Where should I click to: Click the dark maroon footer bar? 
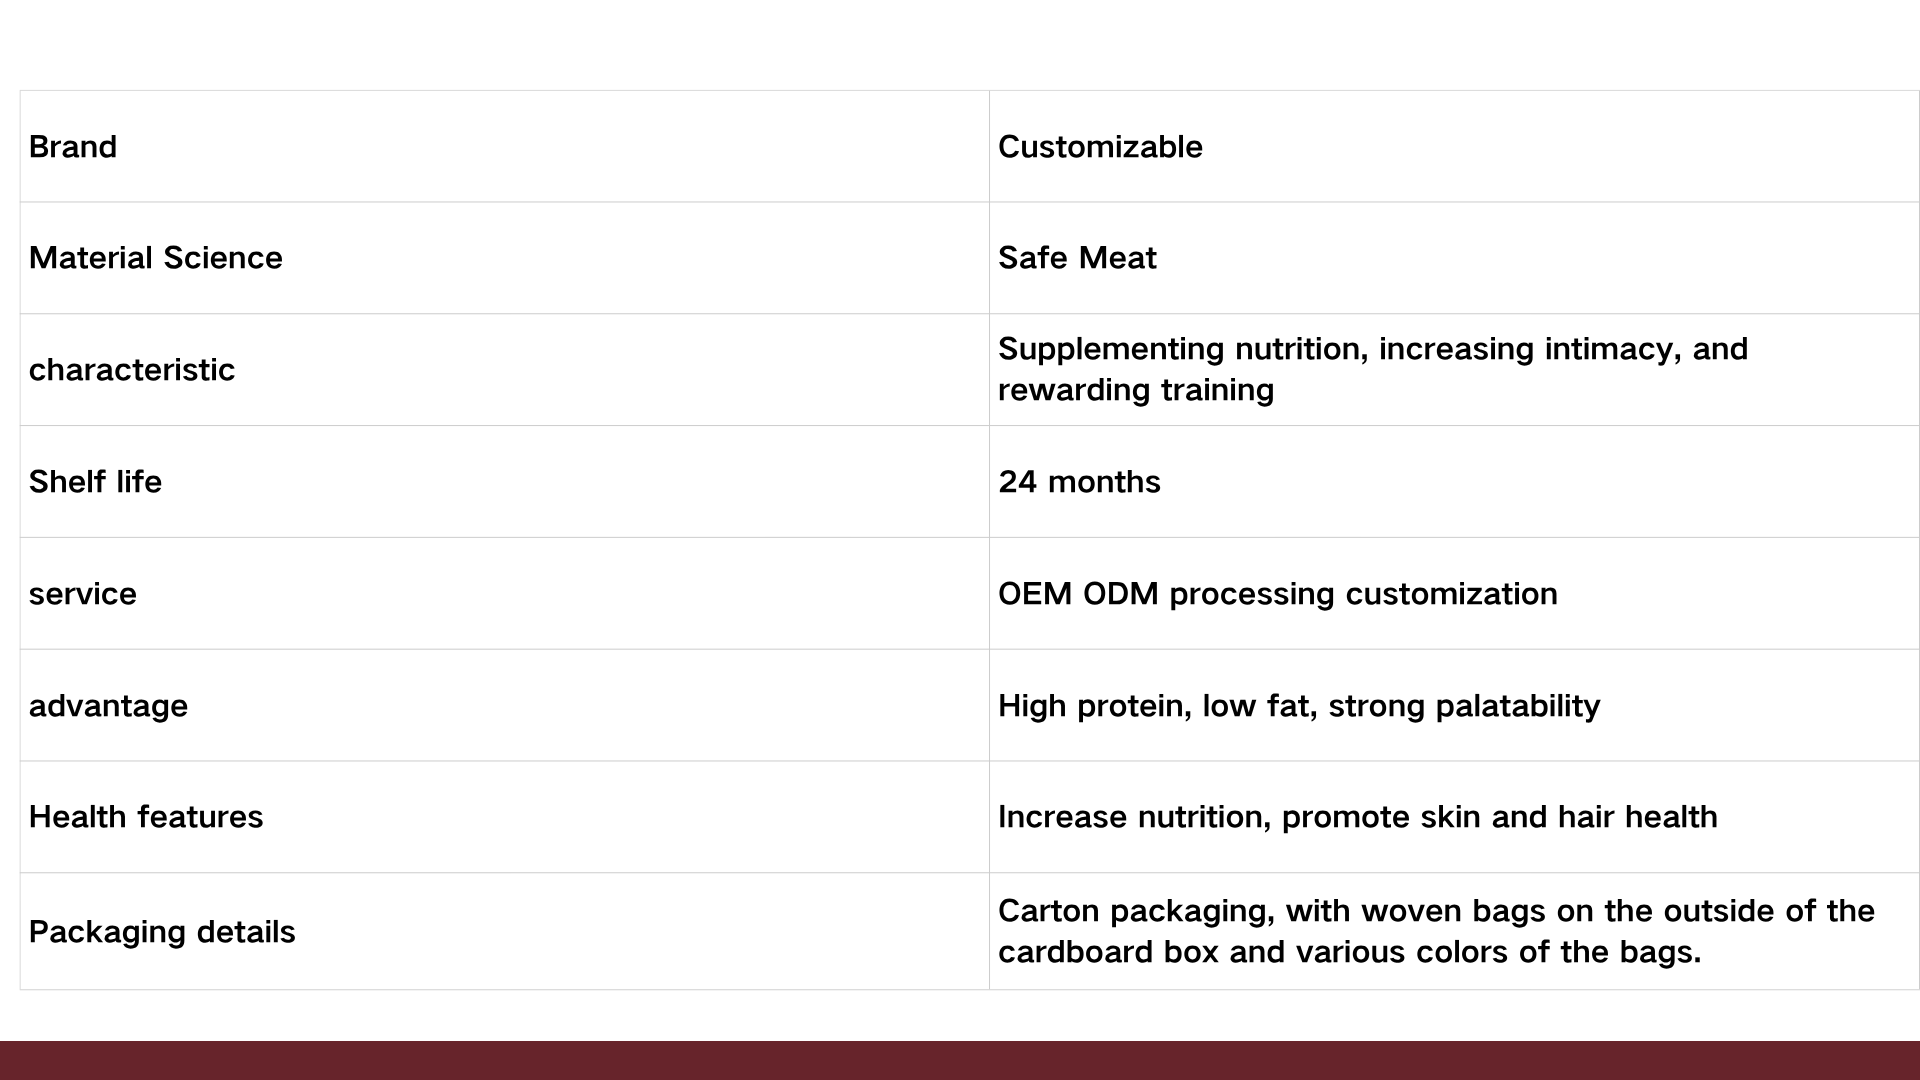click(x=960, y=1060)
